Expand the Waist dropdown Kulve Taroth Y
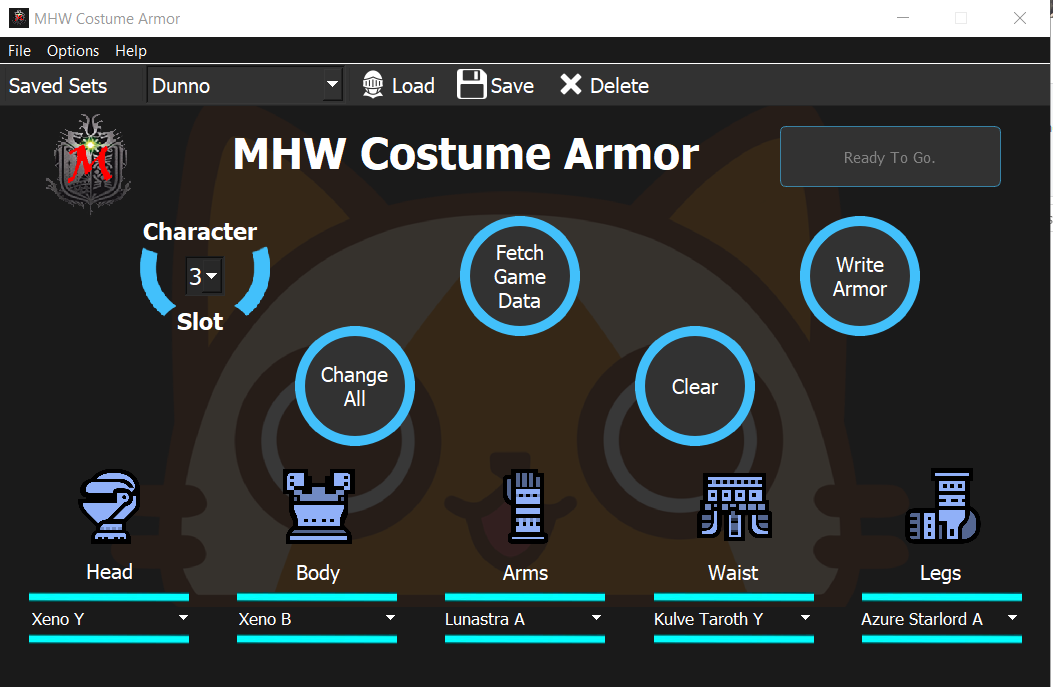 click(733, 619)
